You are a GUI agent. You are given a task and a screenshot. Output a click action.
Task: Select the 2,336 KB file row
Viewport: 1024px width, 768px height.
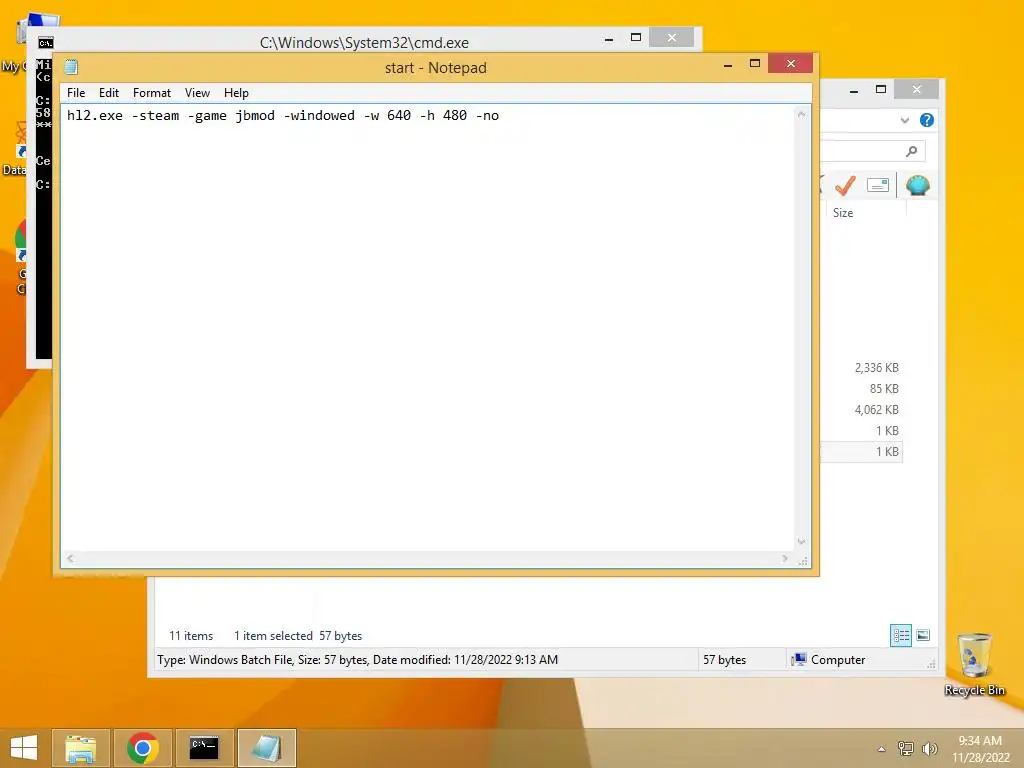[x=861, y=368]
